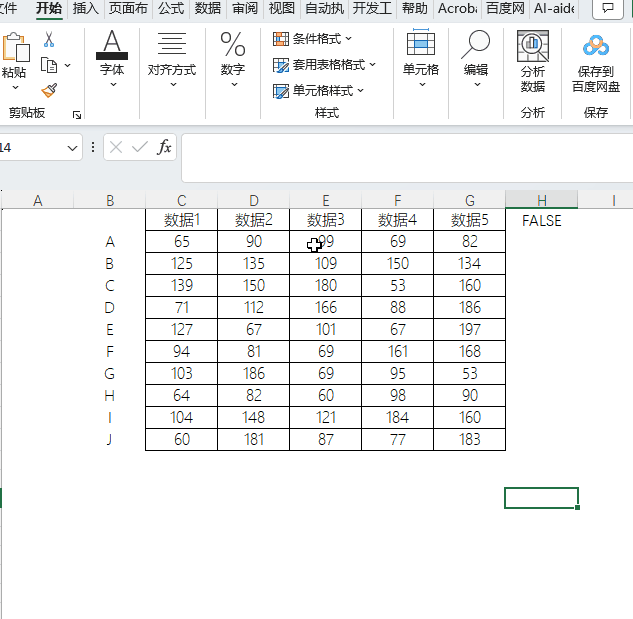633x619 pixels.
Task: Open the AI-aided tab
Action: click(554, 8)
